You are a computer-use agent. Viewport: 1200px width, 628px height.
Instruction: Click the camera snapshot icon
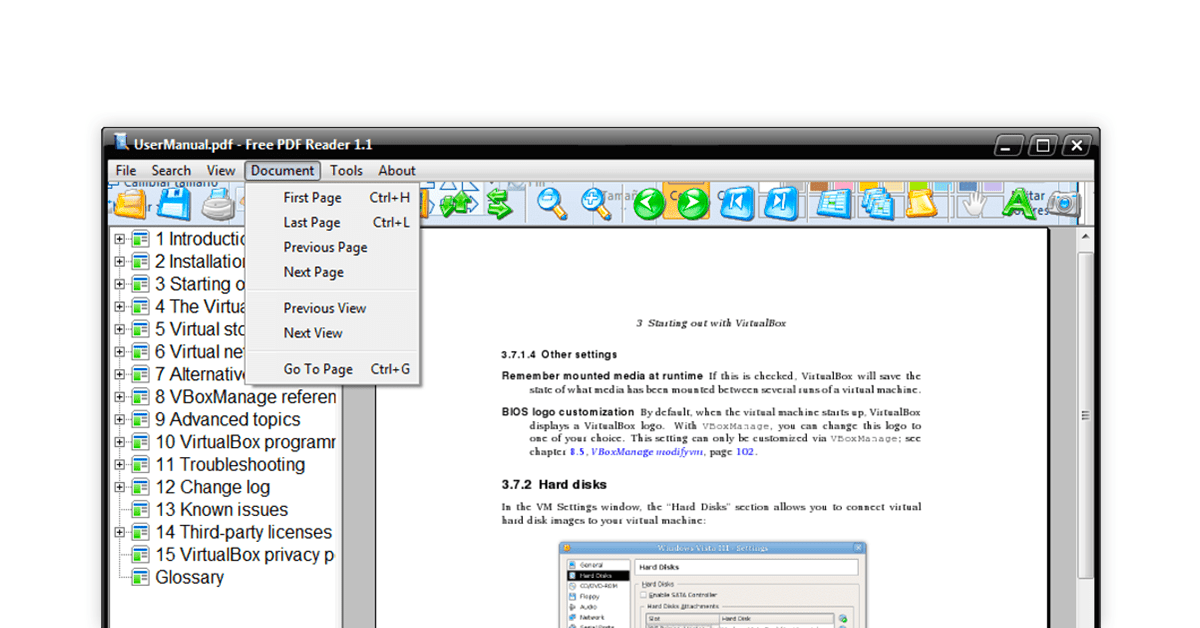point(1063,204)
